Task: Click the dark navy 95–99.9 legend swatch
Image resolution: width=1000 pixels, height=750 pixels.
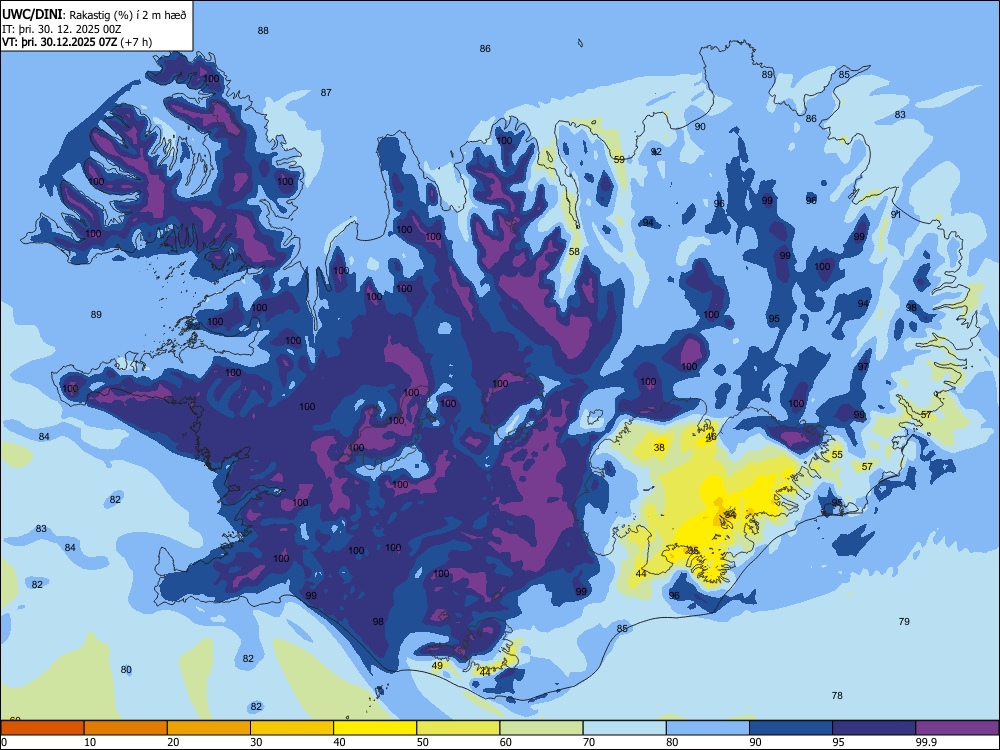Action: 874,728
